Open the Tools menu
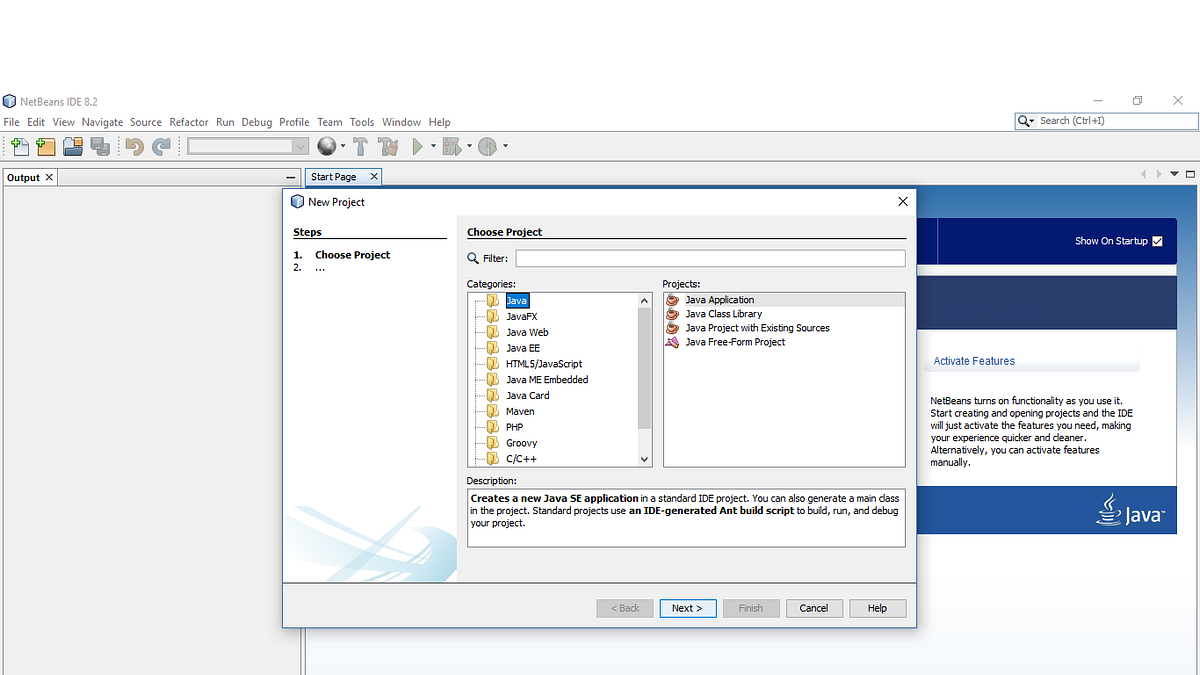 362,122
